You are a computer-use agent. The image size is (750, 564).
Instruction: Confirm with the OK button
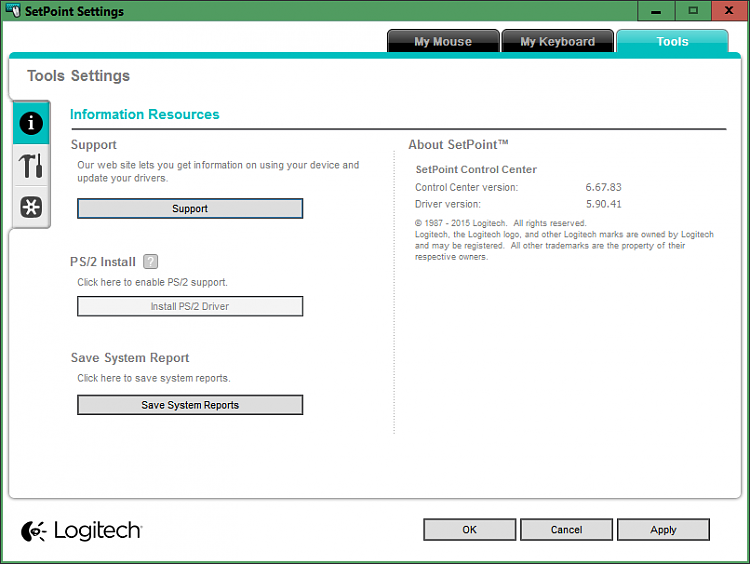(469, 530)
